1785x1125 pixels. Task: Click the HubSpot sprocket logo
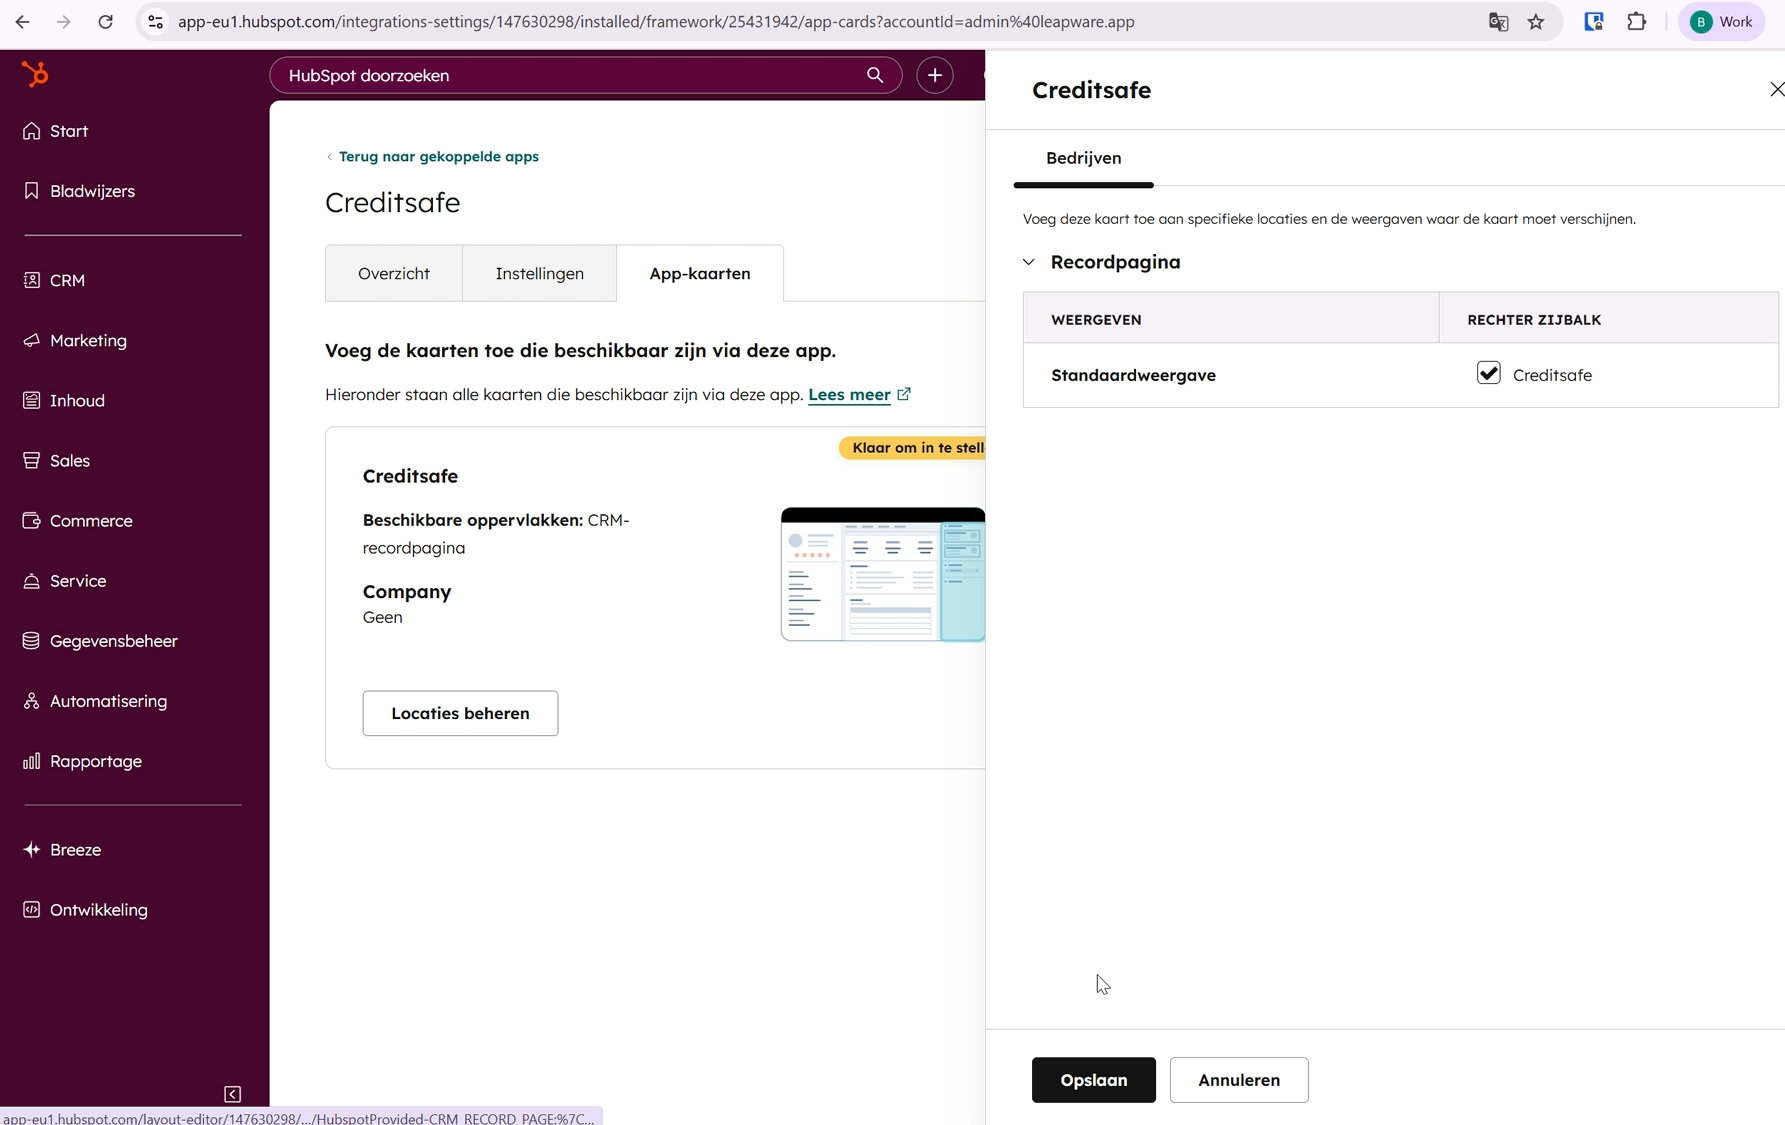(x=35, y=74)
